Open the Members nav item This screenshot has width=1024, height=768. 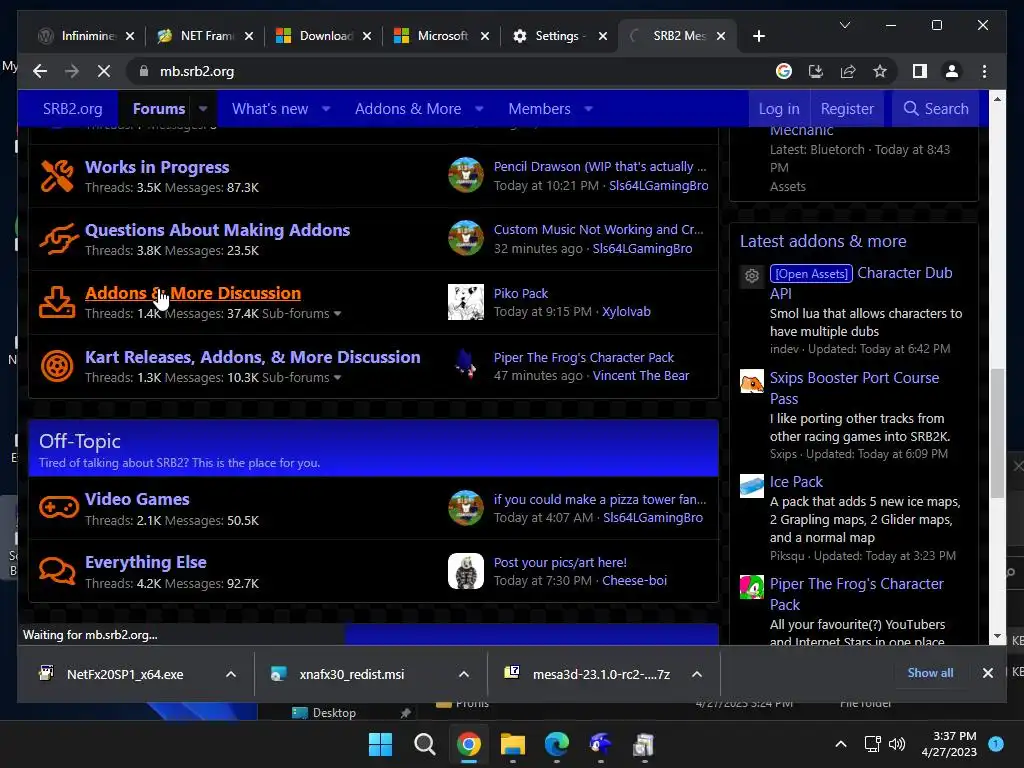tap(539, 108)
